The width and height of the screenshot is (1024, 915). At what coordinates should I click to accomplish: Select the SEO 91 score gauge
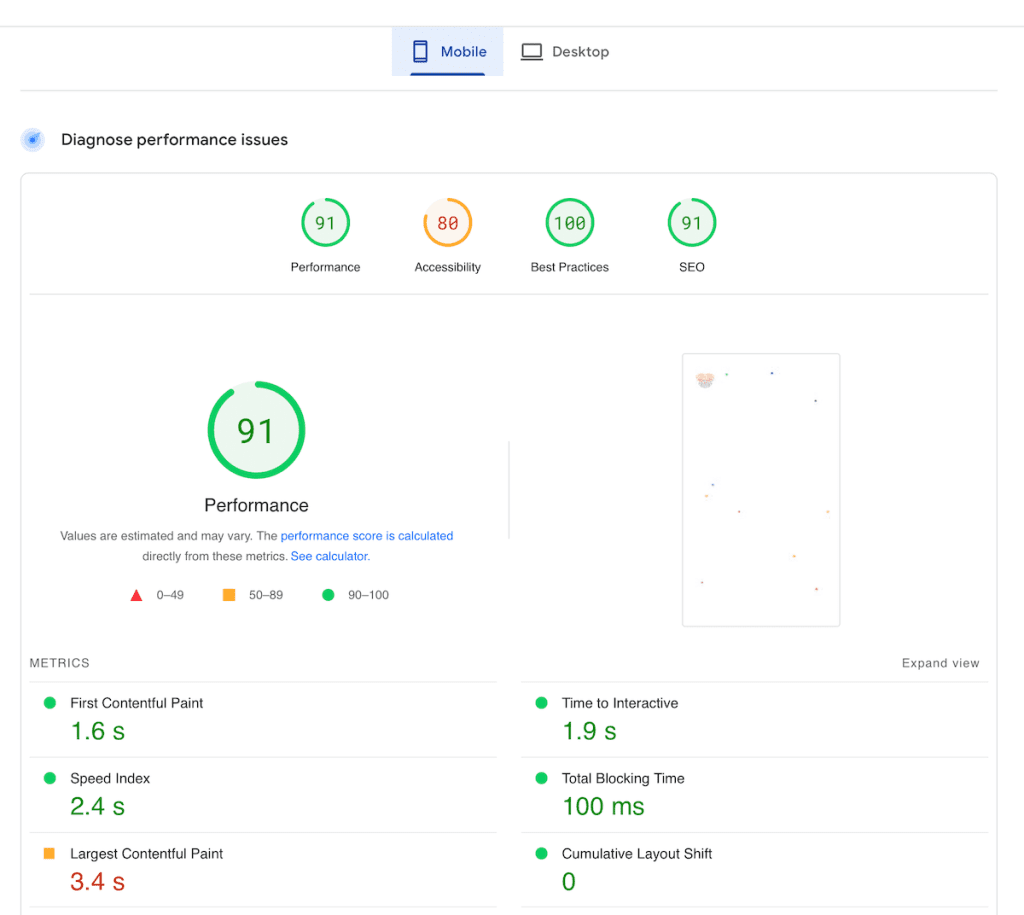coord(692,223)
